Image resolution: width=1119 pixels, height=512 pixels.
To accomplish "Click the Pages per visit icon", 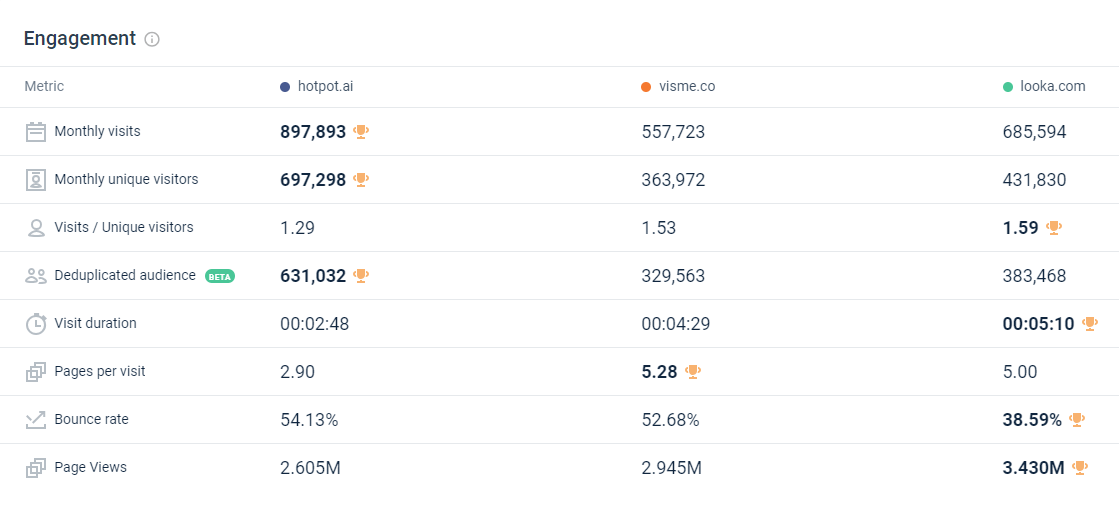I will coord(36,372).
